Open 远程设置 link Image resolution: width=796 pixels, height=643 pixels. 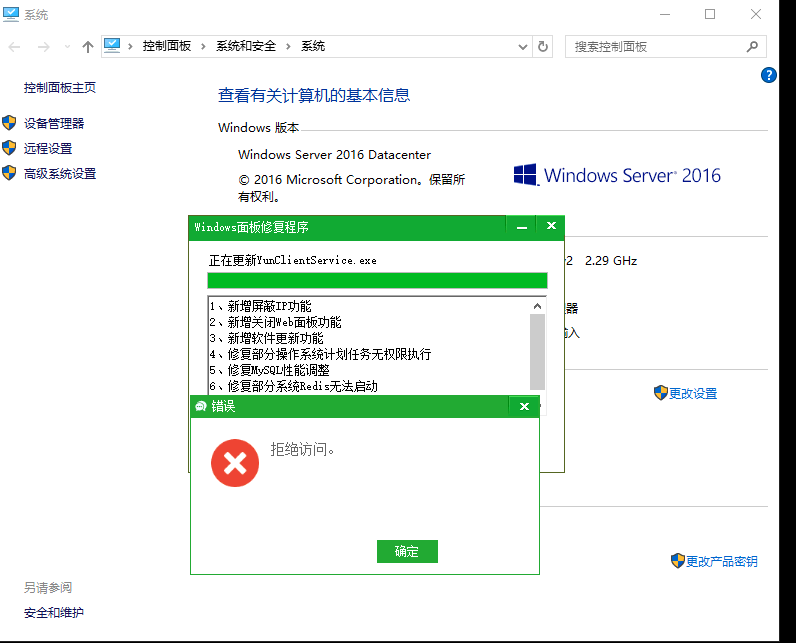48,148
